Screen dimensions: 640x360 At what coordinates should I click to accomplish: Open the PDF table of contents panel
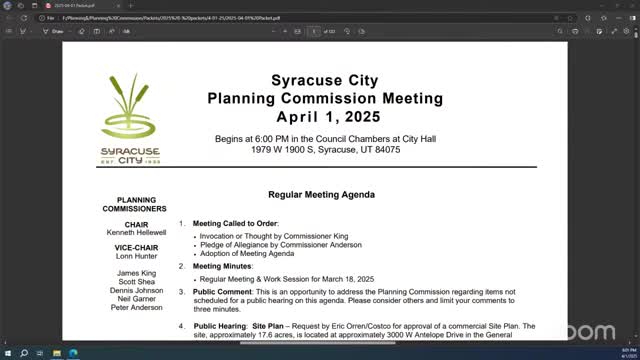[9, 31]
